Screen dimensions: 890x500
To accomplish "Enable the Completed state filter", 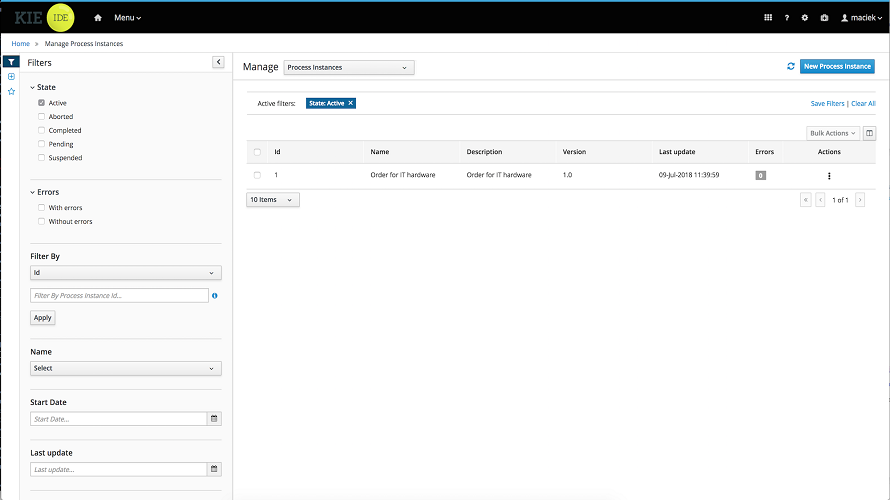I will (41, 130).
